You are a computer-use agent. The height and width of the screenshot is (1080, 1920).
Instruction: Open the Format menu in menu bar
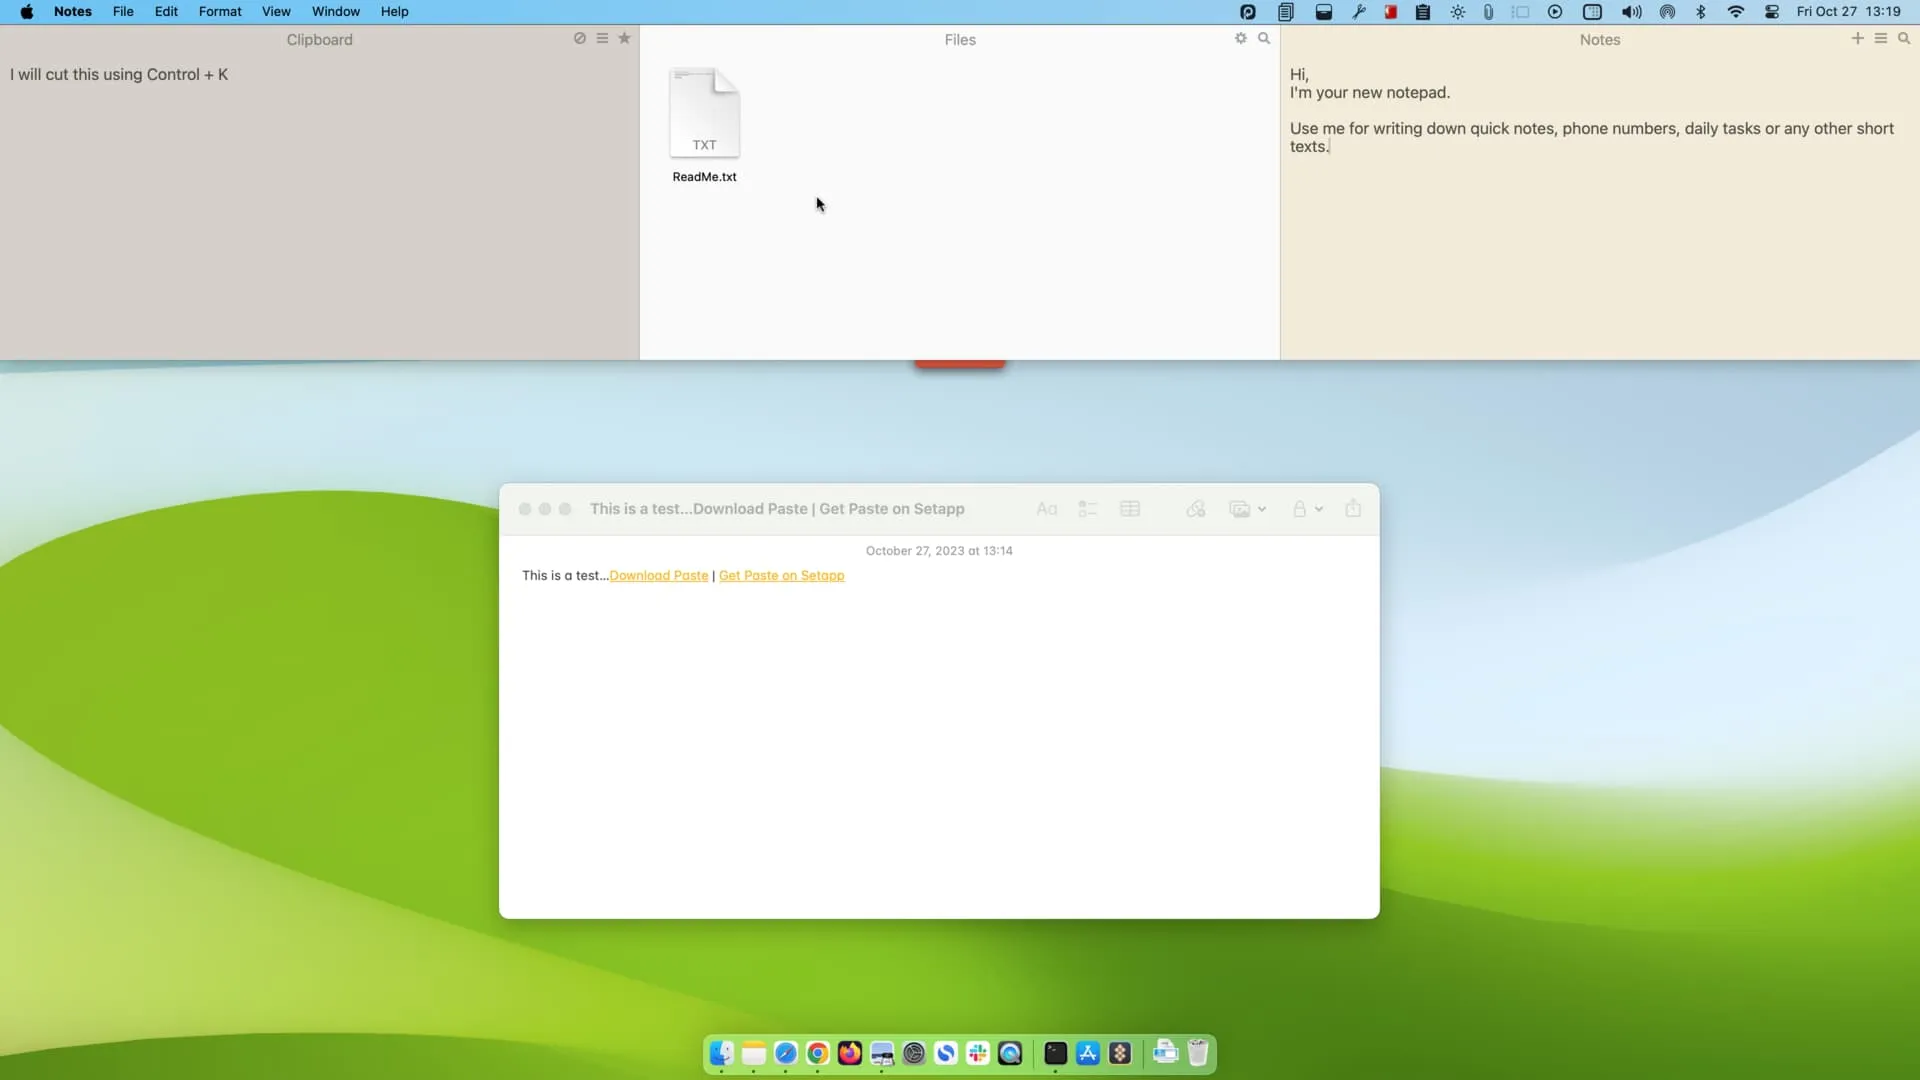coord(219,11)
